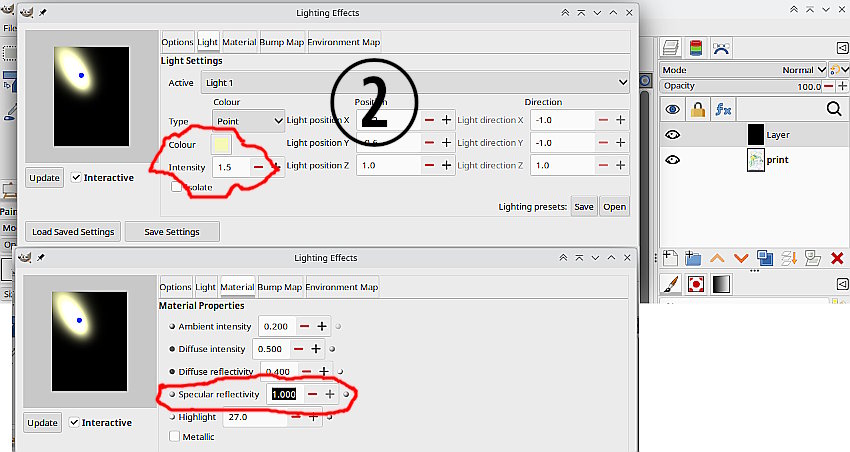
Task: Increase Ambient intensity with plus
Action: [x=322, y=326]
